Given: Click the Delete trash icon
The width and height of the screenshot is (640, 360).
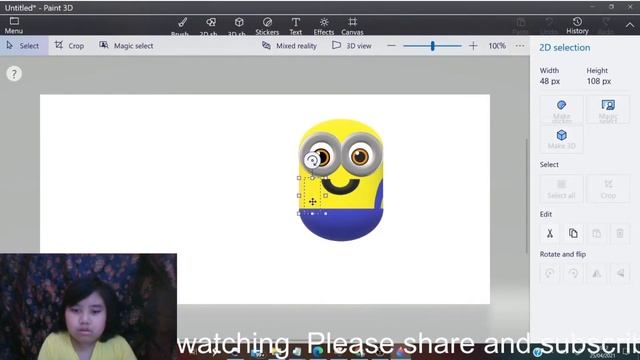Looking at the screenshot, I should 620,233.
